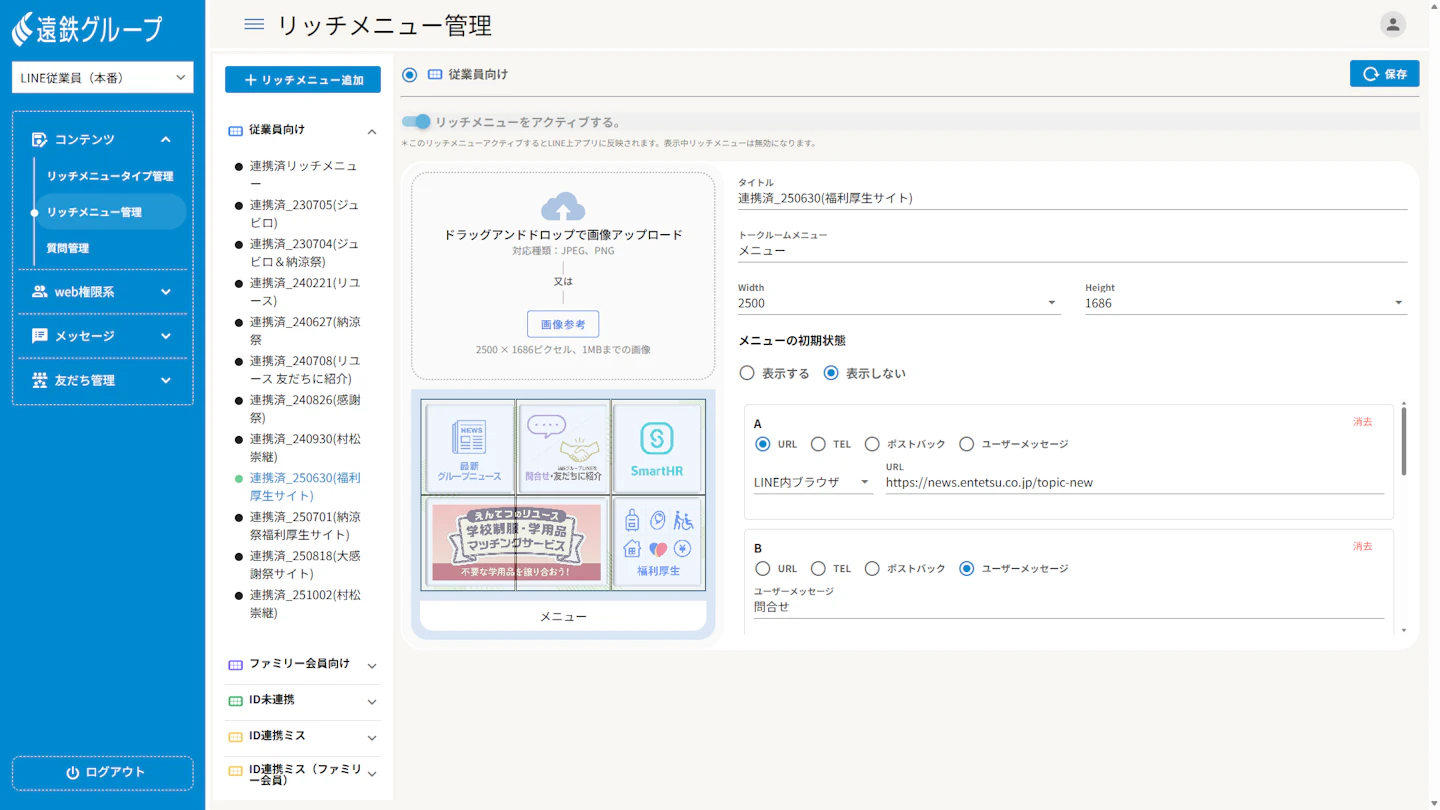The width and height of the screenshot is (1440, 810).
Task: Click the ID連携ミス group icon
Action: (236, 737)
